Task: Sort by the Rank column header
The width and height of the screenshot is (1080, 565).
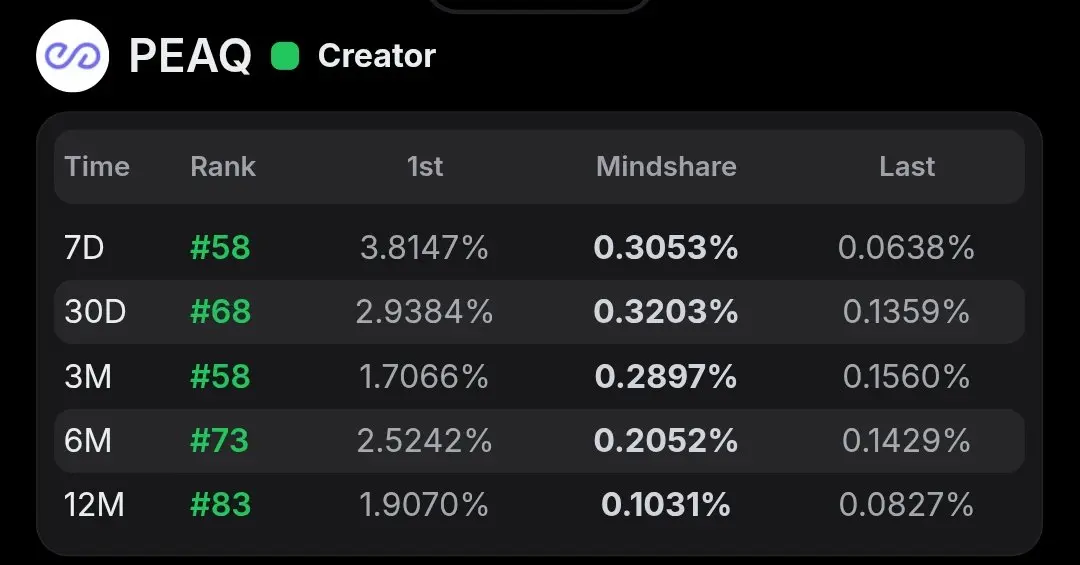Action: (222, 167)
